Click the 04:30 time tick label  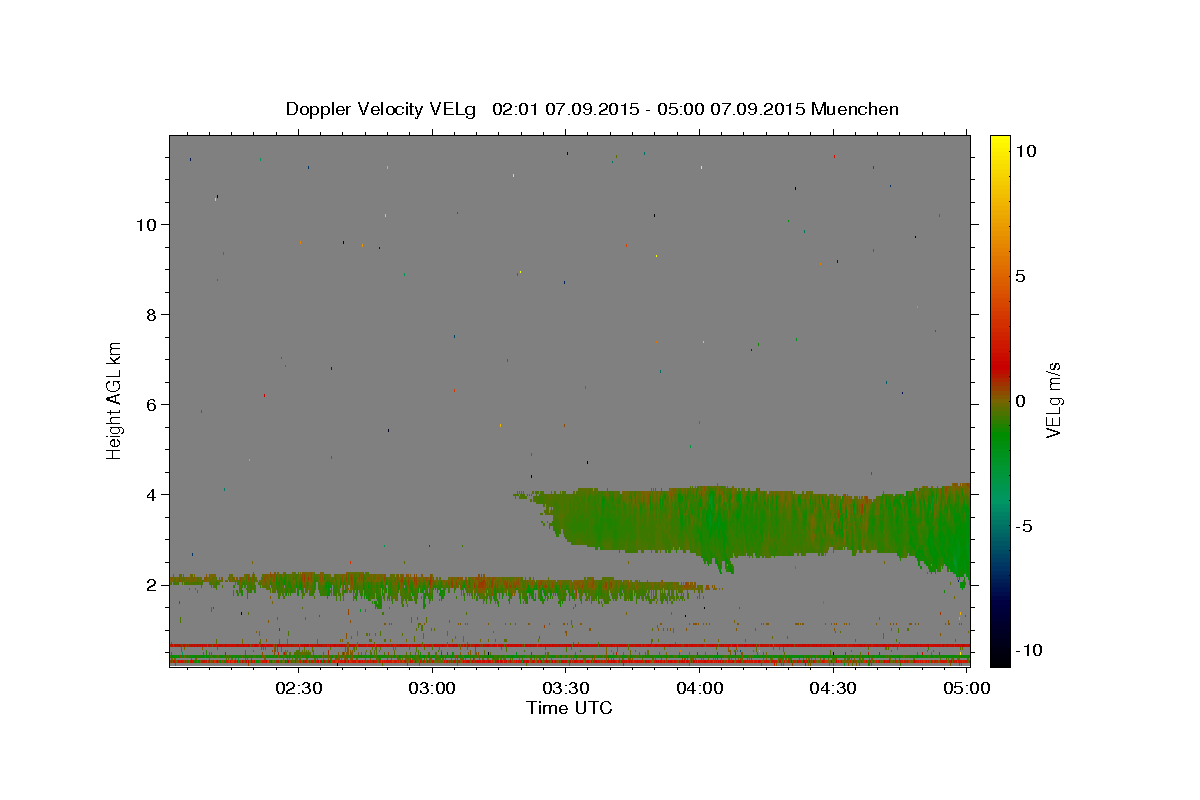point(833,688)
